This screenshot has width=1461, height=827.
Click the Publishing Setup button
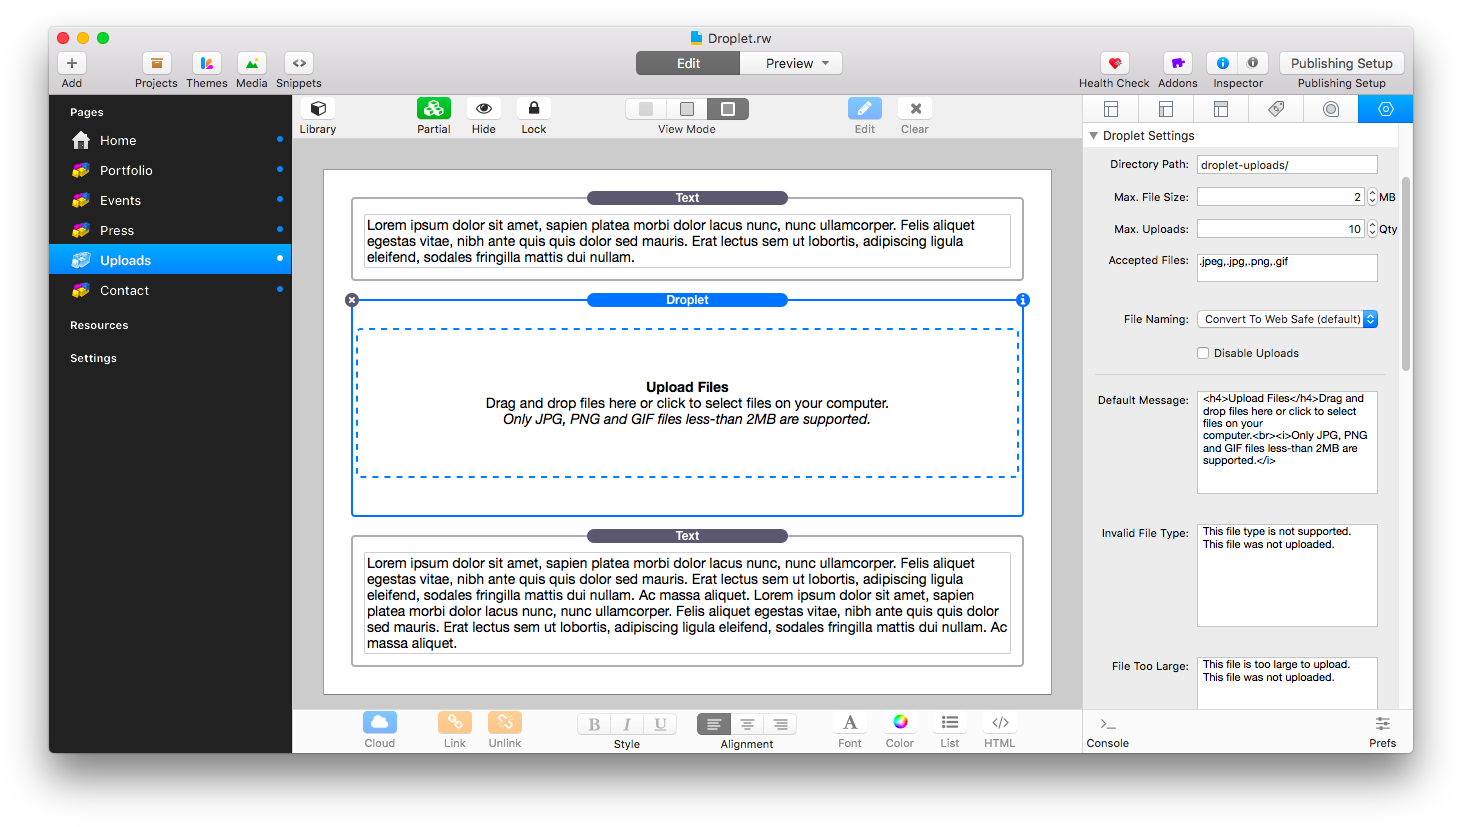tap(1341, 63)
